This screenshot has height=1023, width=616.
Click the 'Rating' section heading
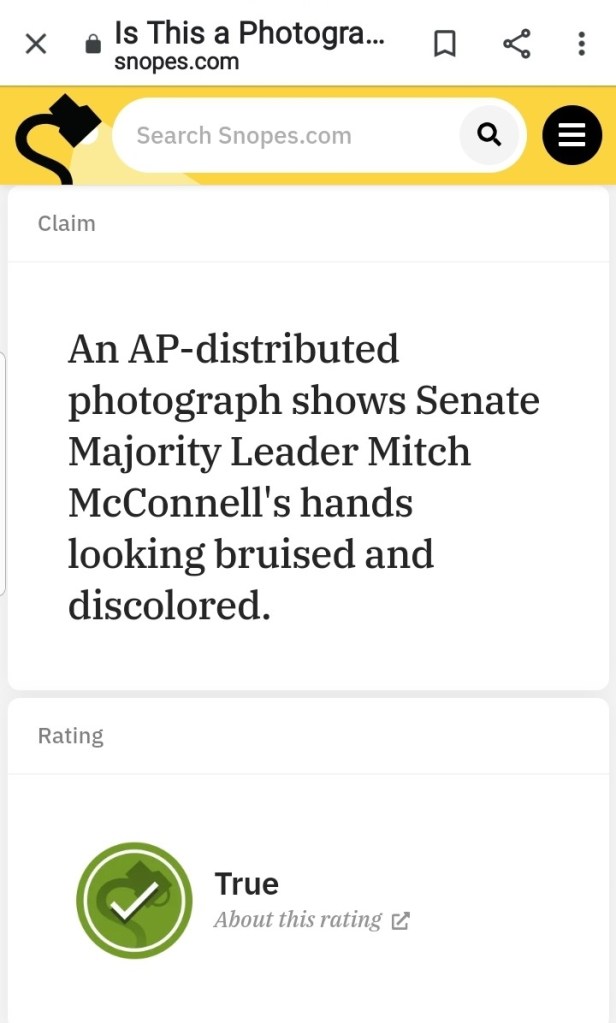[70, 736]
